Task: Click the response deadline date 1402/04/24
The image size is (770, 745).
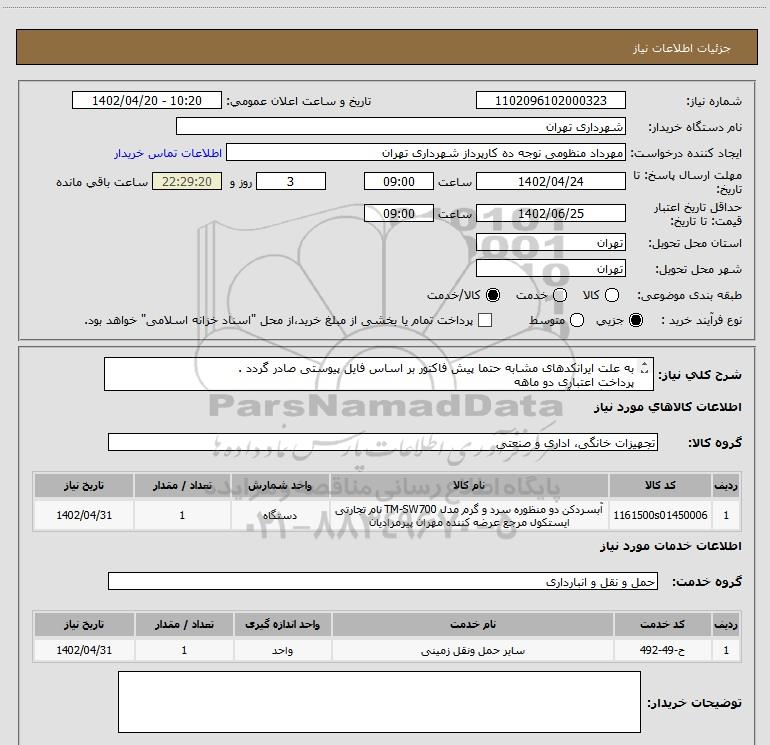Action: click(x=550, y=181)
